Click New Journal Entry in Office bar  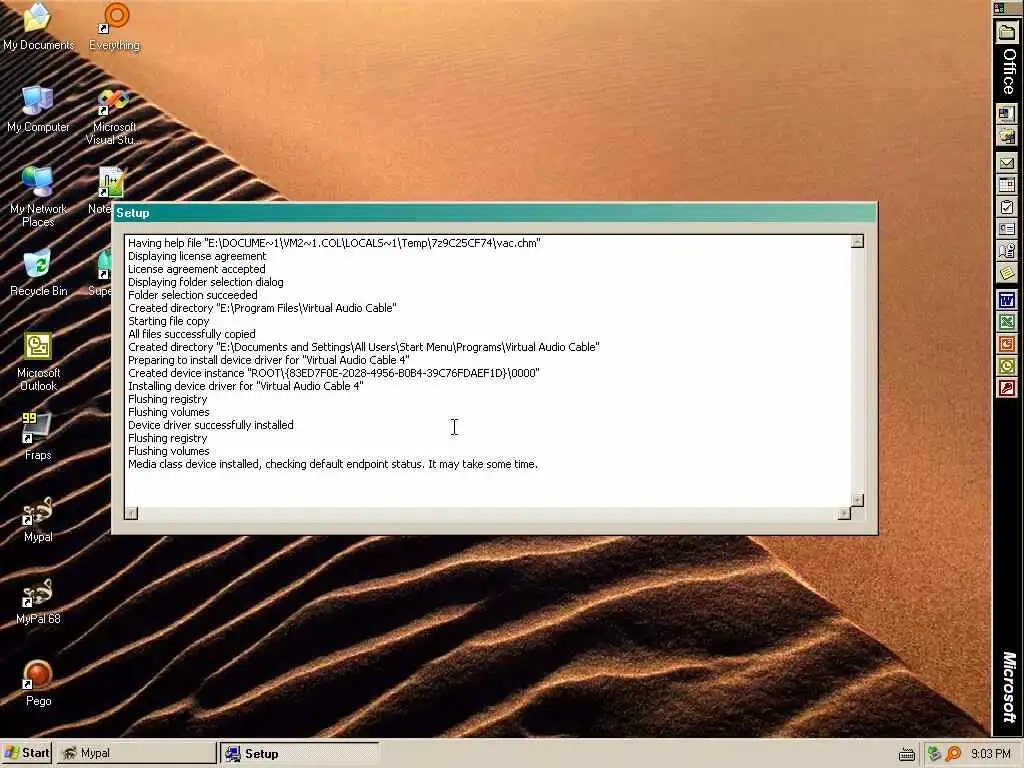1006,251
